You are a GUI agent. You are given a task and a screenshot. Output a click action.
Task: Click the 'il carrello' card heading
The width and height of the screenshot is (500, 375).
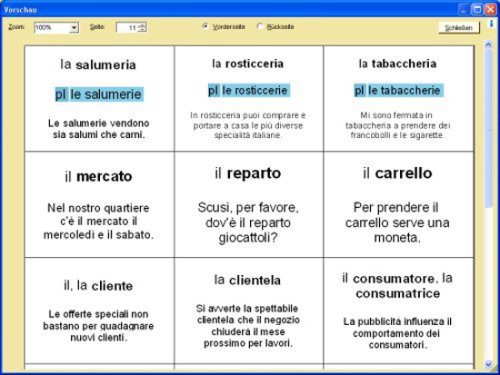click(x=398, y=173)
